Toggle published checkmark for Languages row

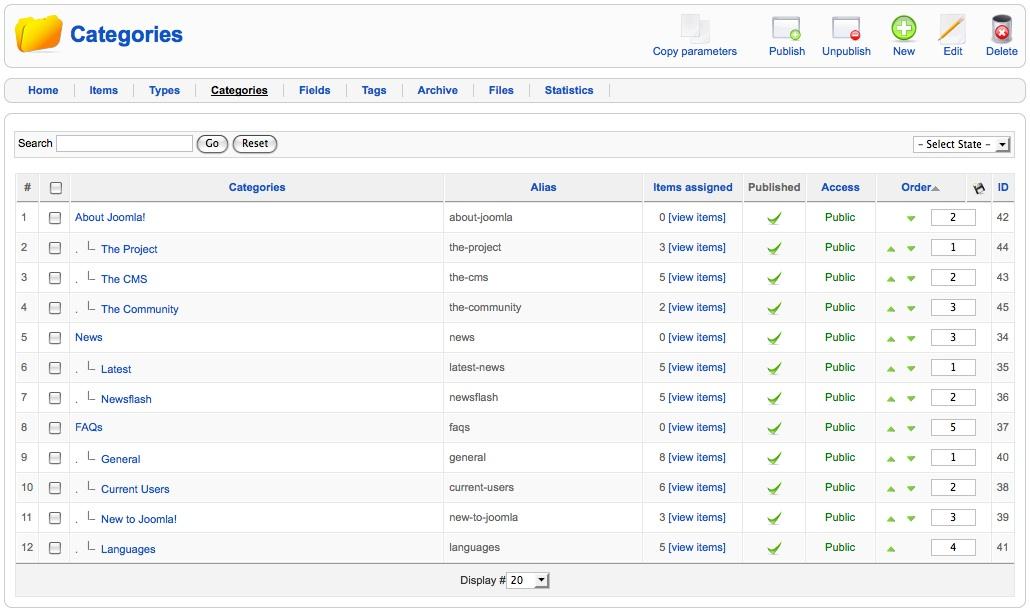tap(774, 548)
